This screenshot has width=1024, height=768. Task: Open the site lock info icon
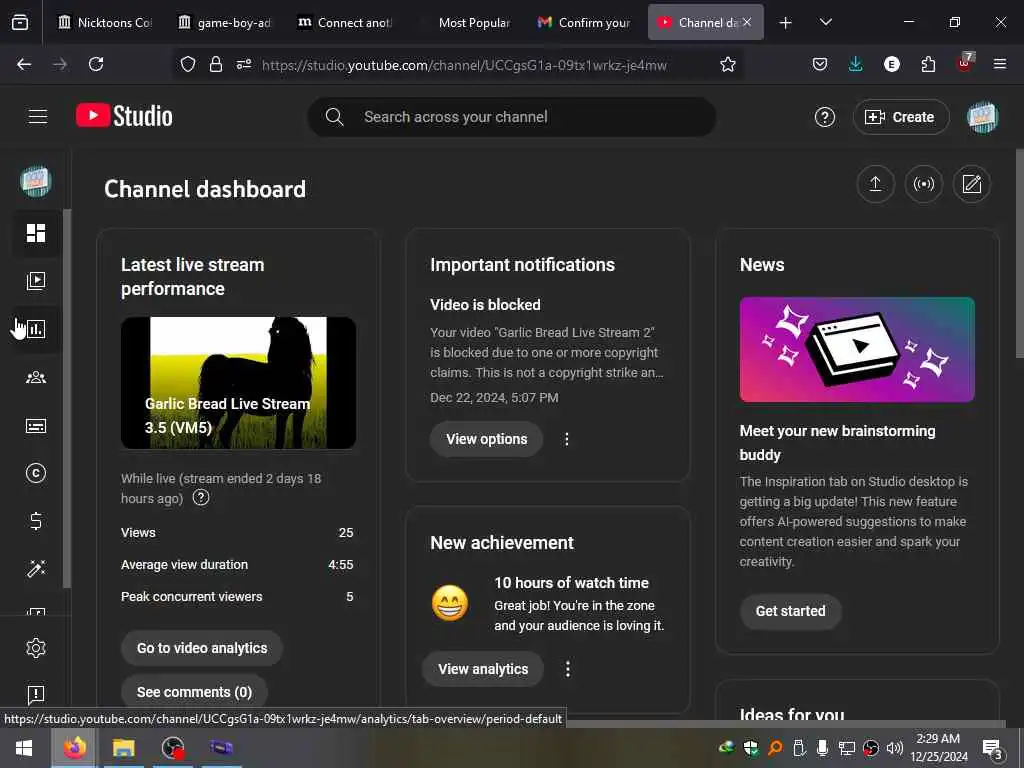point(216,64)
